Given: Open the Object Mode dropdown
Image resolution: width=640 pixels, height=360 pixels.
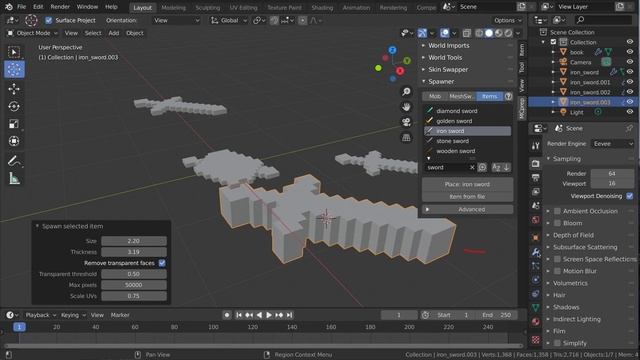Looking at the screenshot, I should 33,33.
